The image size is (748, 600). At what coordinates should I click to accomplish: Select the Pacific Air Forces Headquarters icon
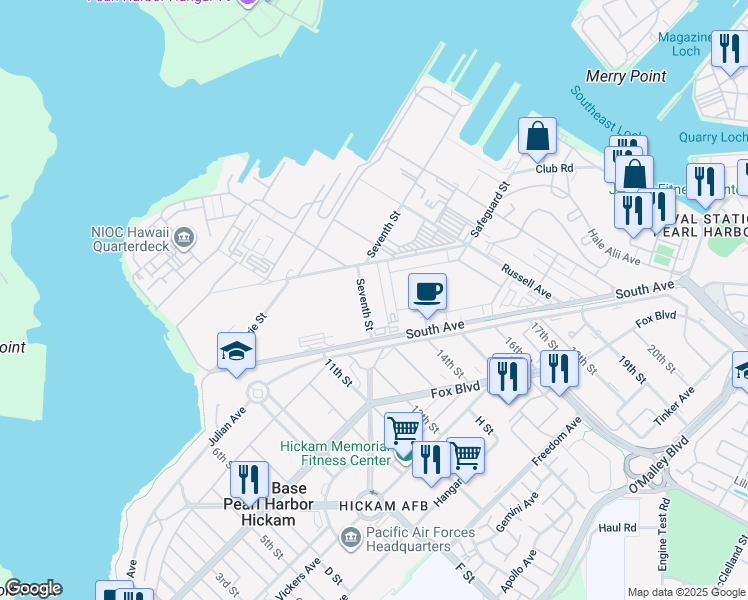coord(351,539)
